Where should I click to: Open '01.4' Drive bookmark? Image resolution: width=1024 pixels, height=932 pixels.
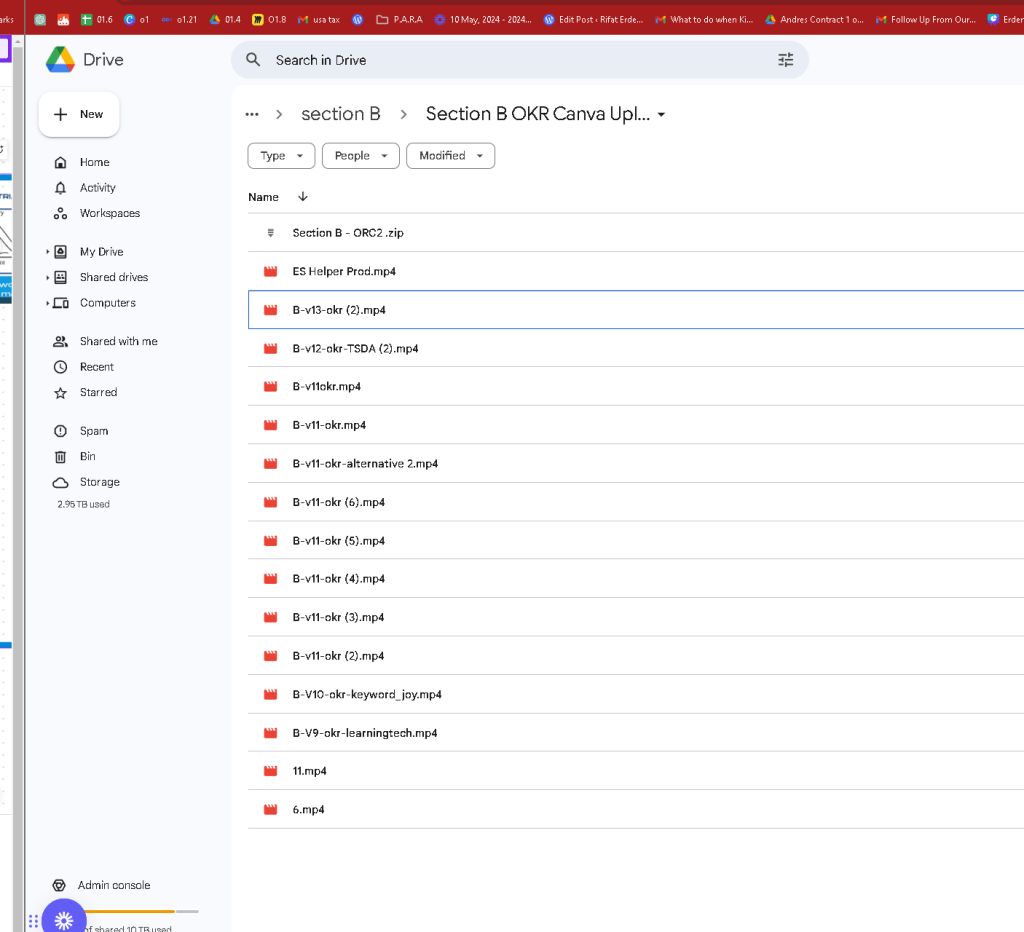click(x=225, y=20)
